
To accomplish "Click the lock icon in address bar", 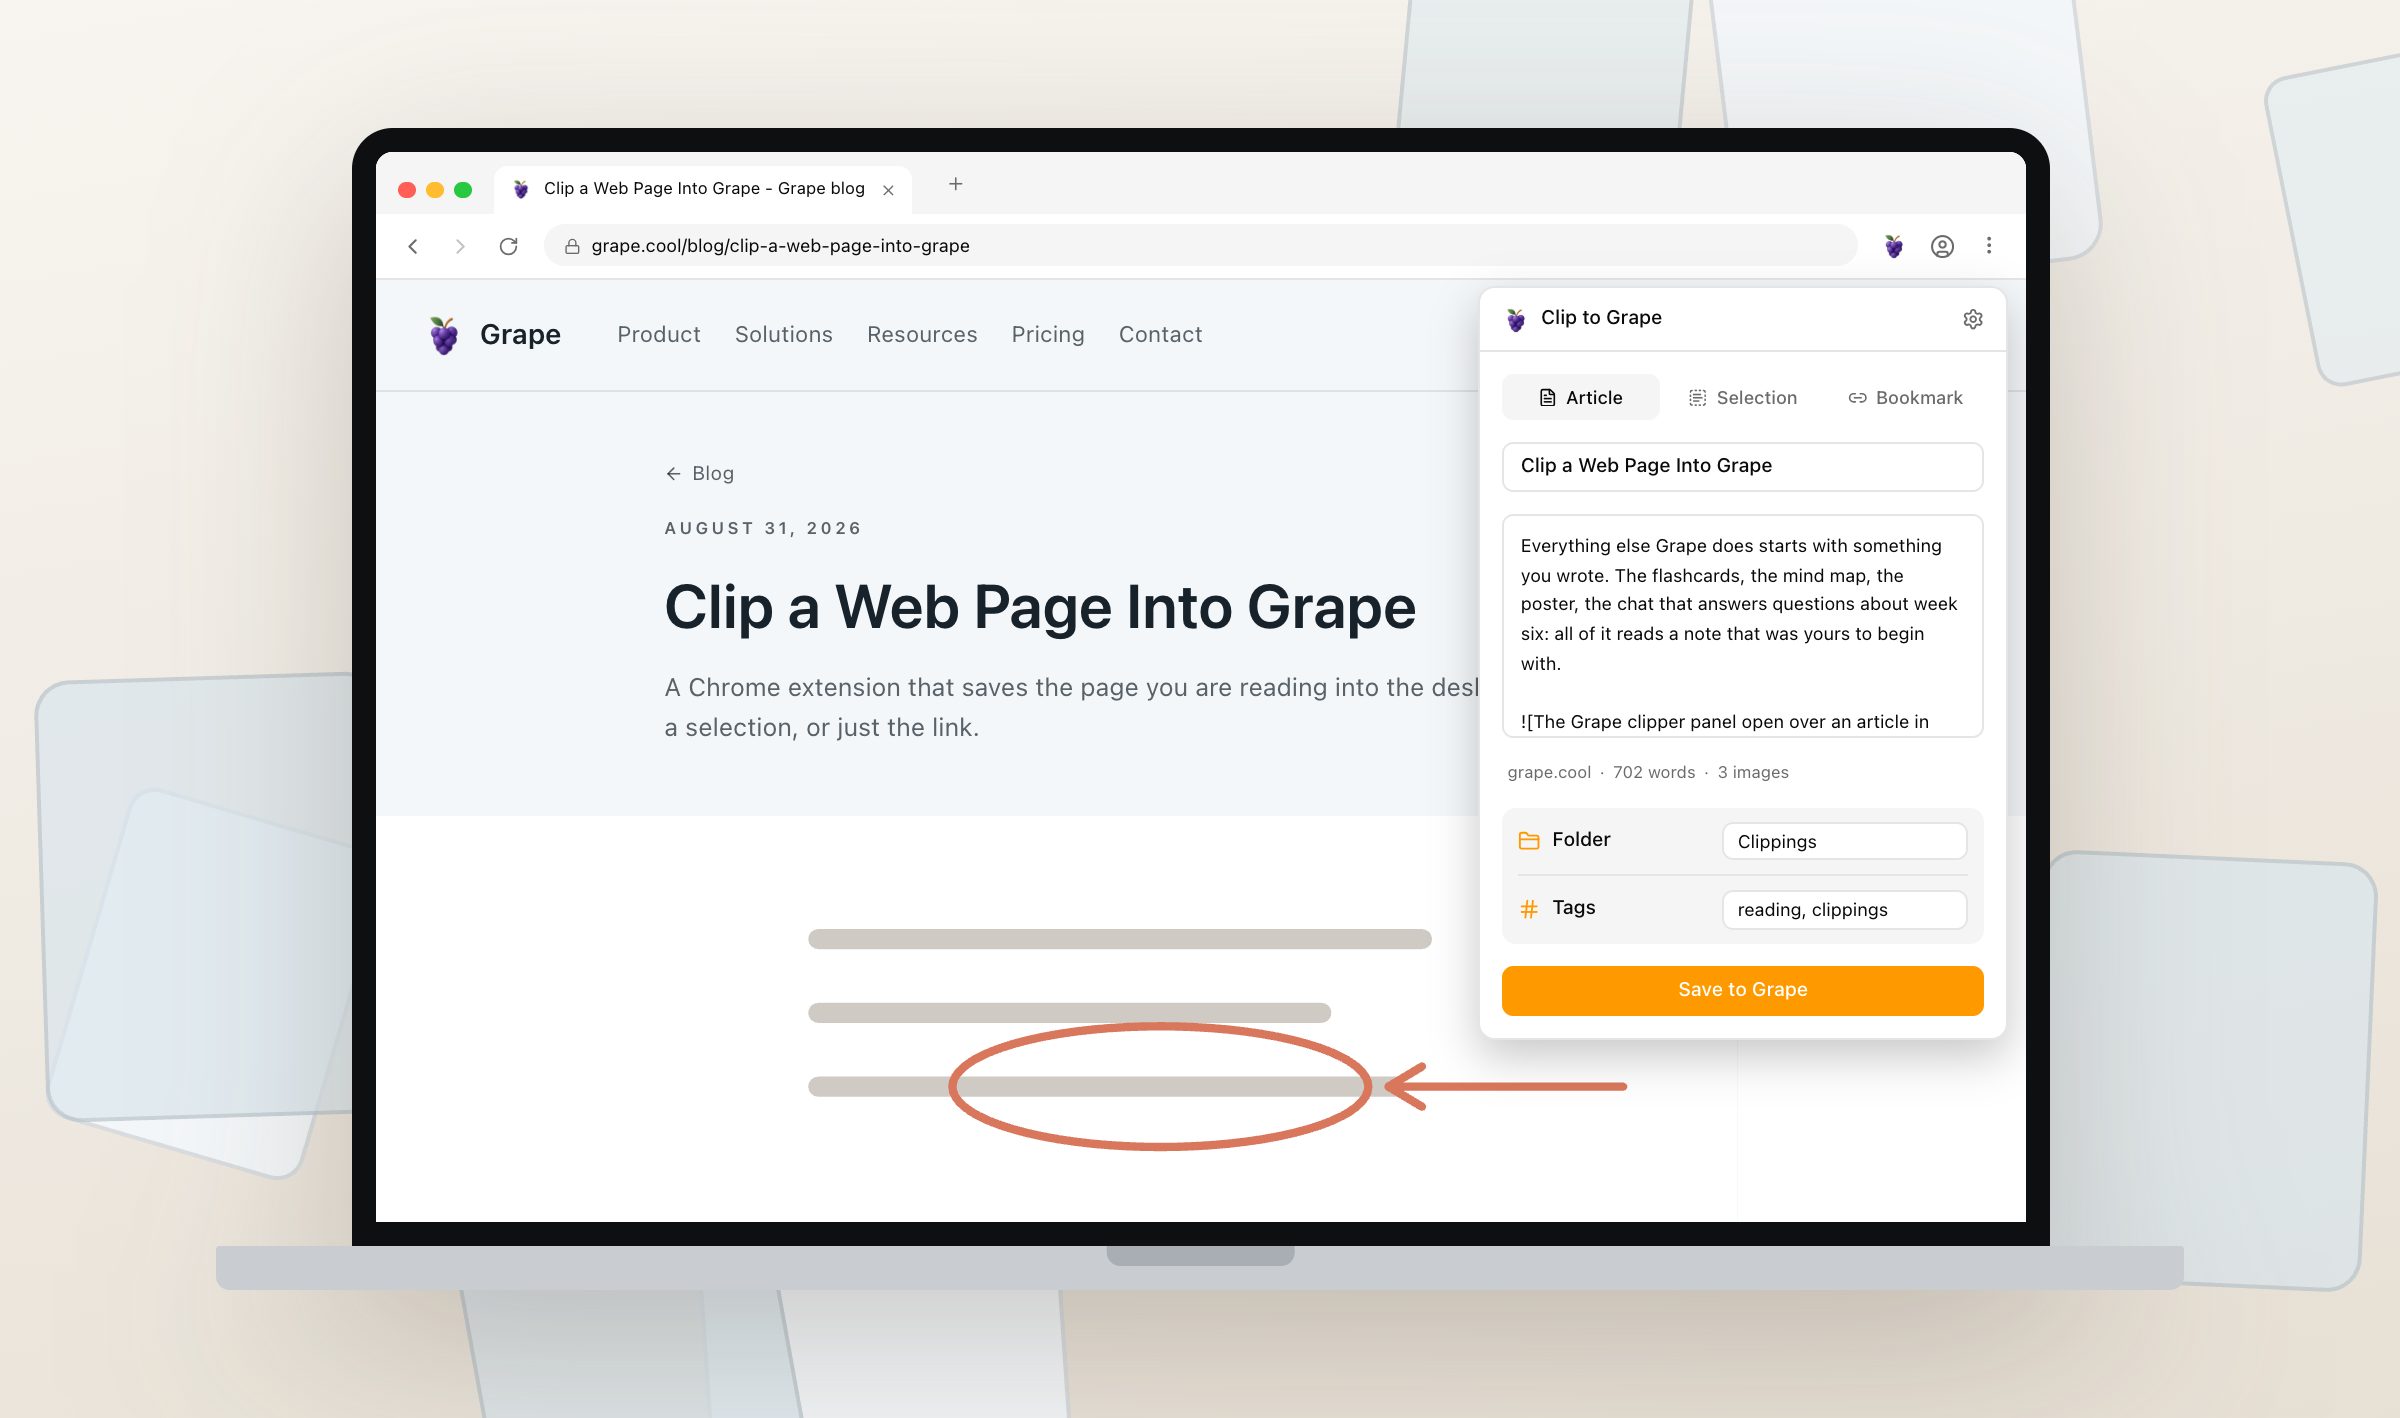I will click(x=572, y=246).
